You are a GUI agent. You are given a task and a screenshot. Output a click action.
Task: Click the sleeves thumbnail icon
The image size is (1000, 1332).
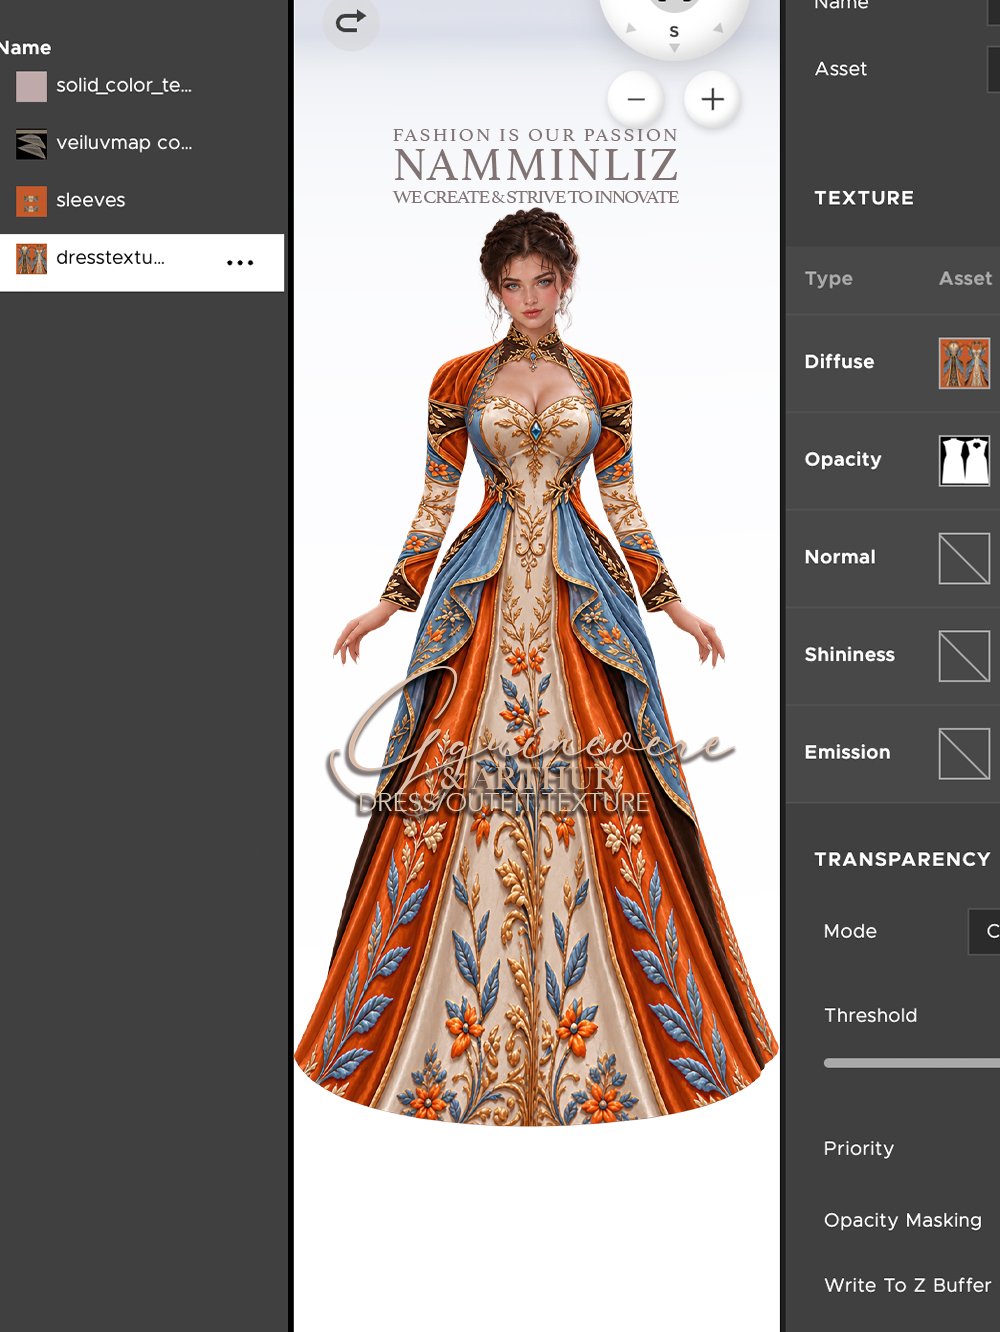tap(31, 201)
